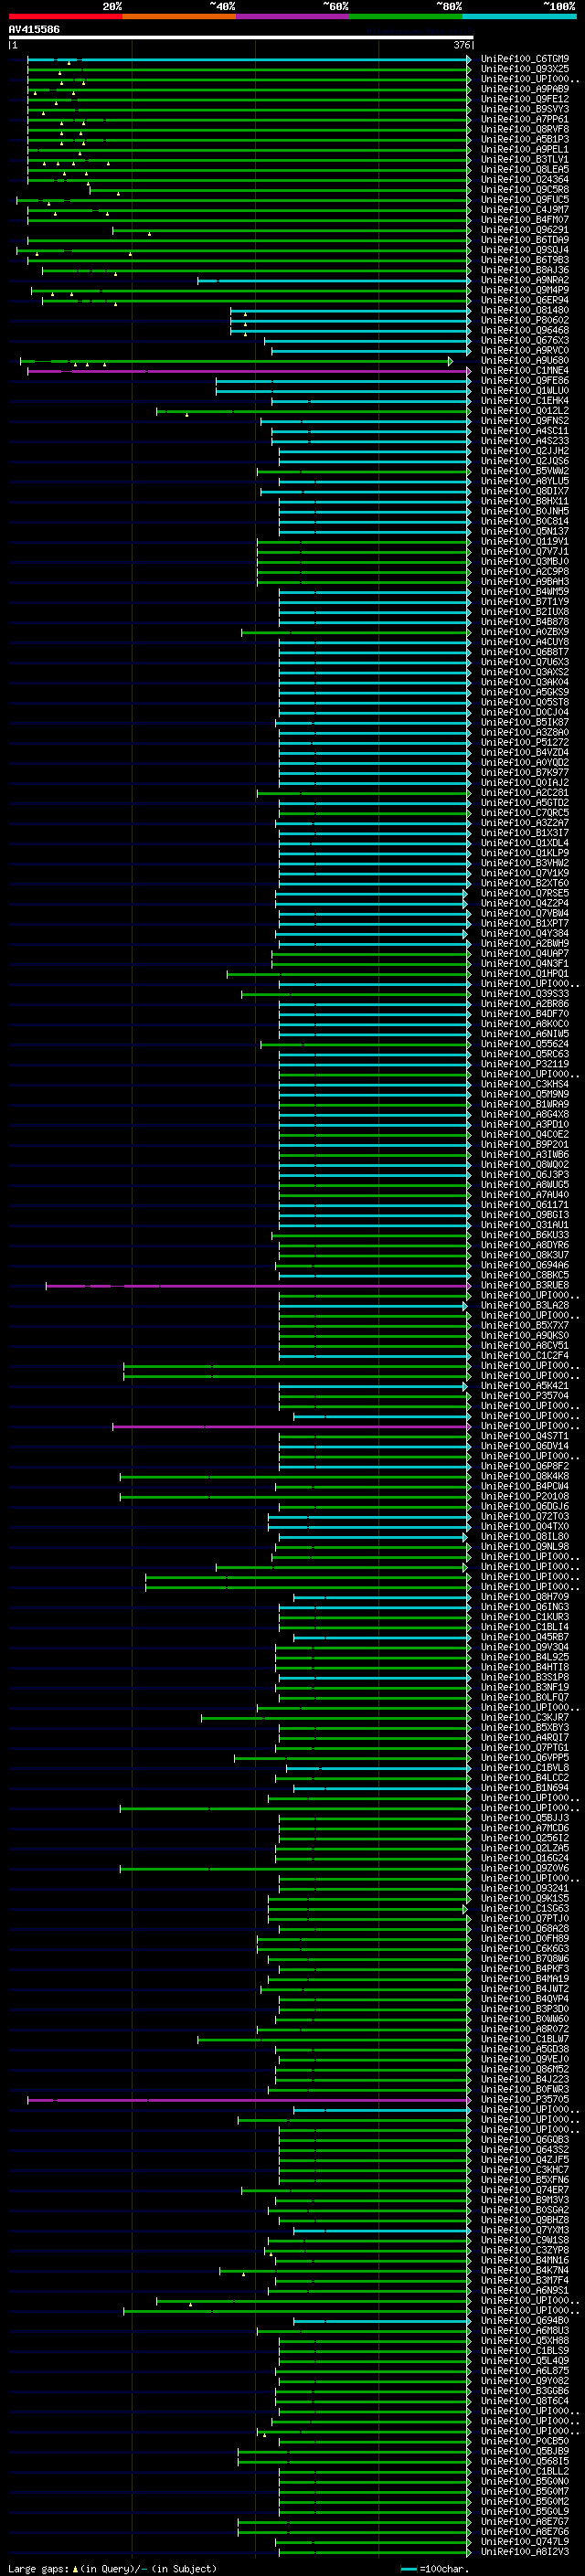This screenshot has height=2576, width=585.
Task: Click the cyan alignment bar for UniRef100_Q6ING3
Action: 375,1607
